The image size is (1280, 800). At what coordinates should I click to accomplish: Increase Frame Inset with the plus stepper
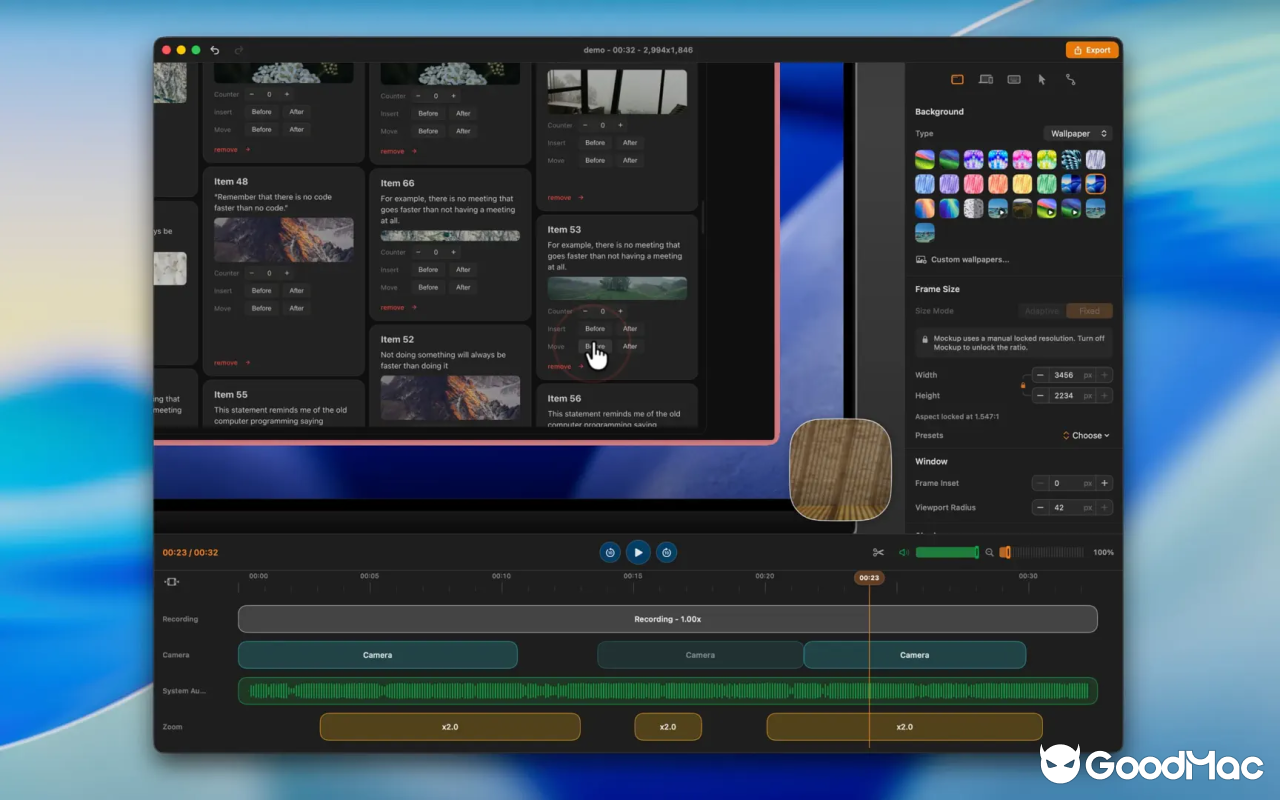click(x=1105, y=483)
